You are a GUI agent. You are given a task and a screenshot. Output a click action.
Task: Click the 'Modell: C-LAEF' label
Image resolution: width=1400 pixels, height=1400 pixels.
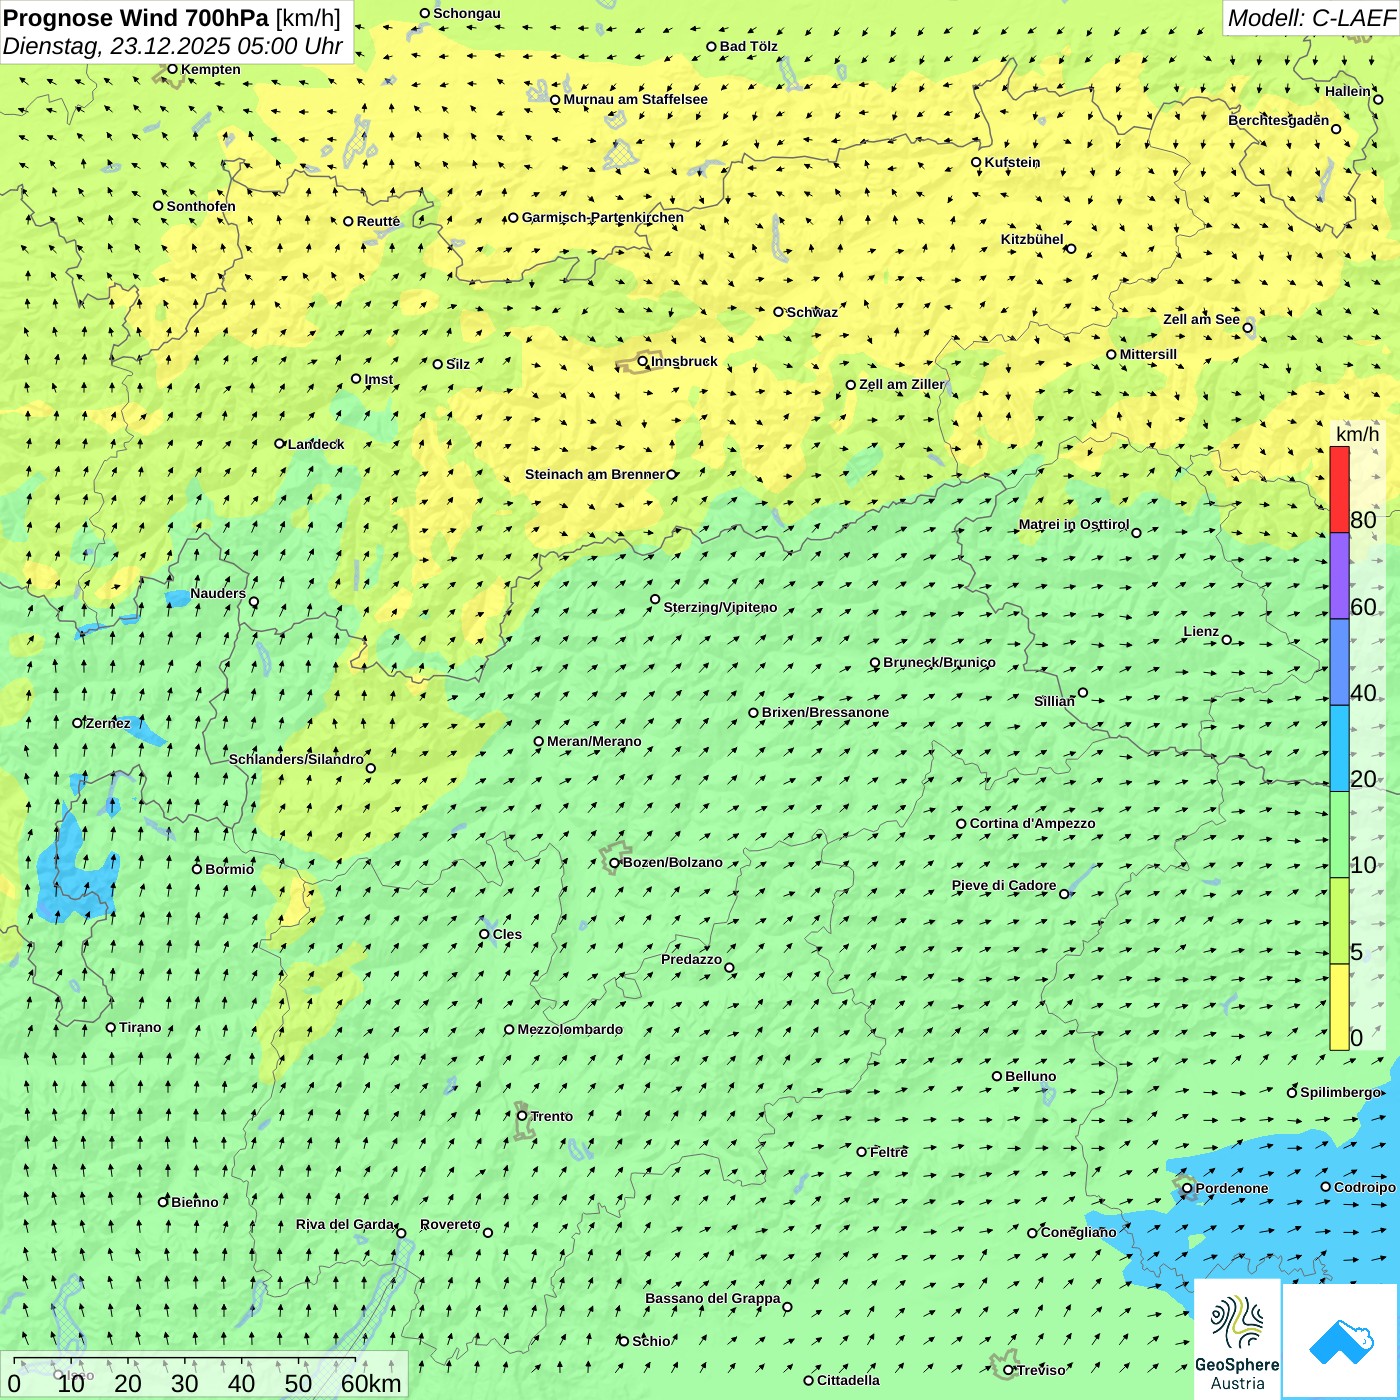point(1310,17)
